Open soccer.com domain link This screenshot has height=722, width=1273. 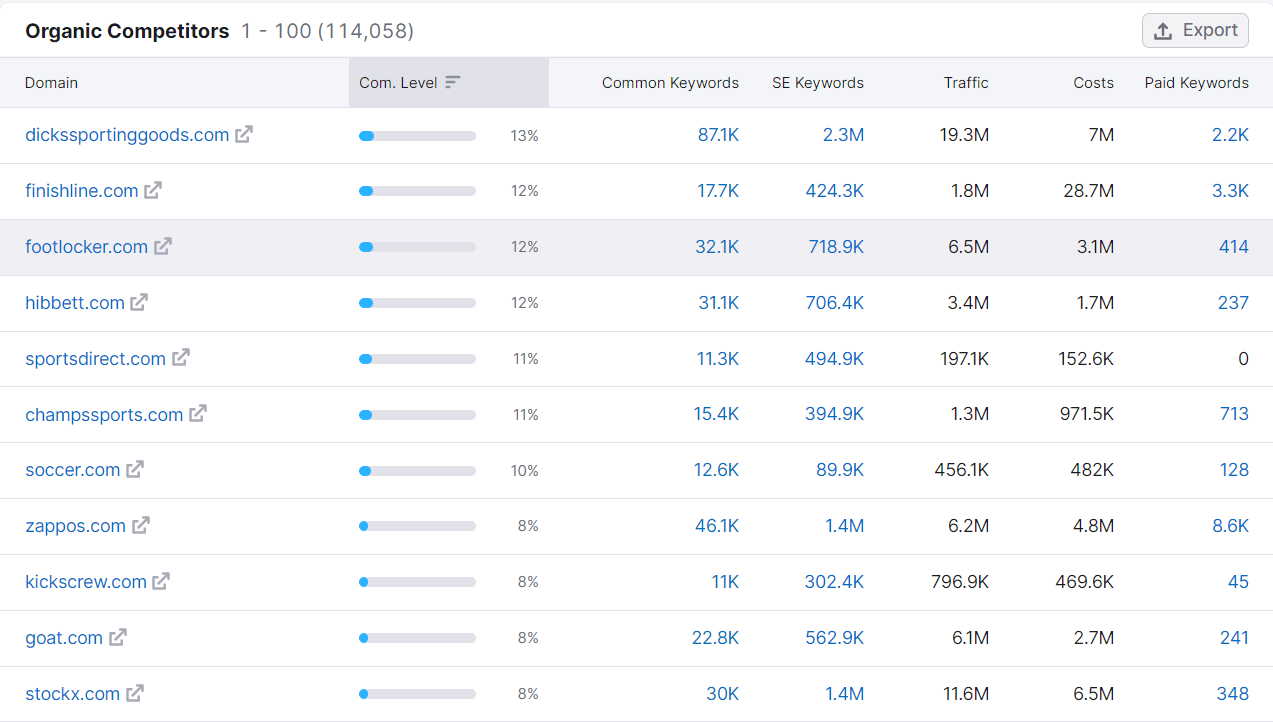click(73, 469)
